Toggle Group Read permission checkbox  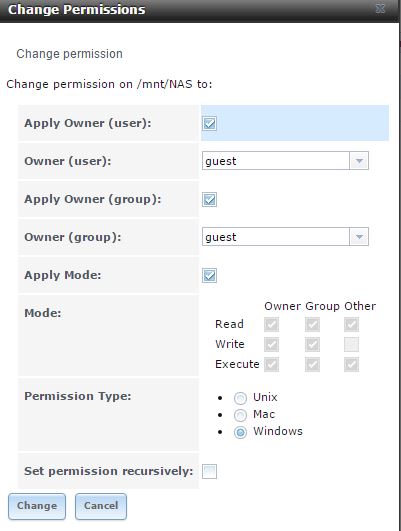(312, 324)
